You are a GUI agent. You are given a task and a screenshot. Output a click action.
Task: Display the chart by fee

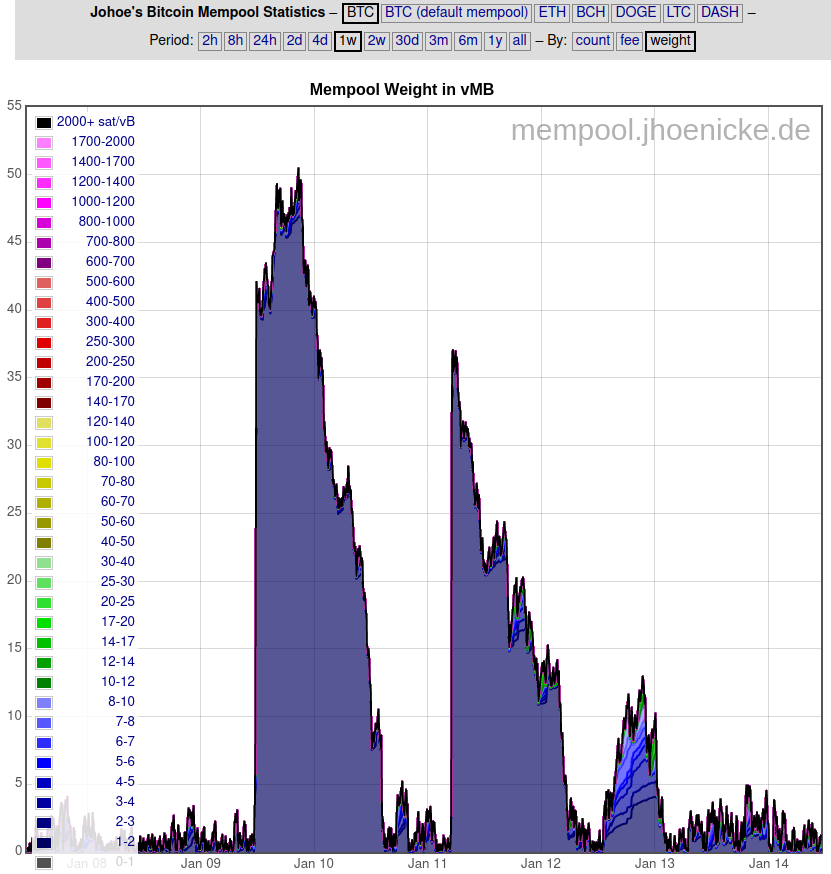tap(629, 41)
